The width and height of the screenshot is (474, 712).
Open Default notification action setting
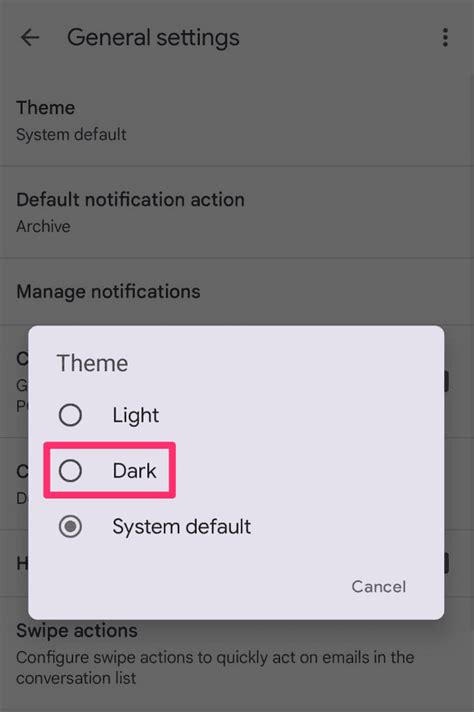click(x=237, y=213)
